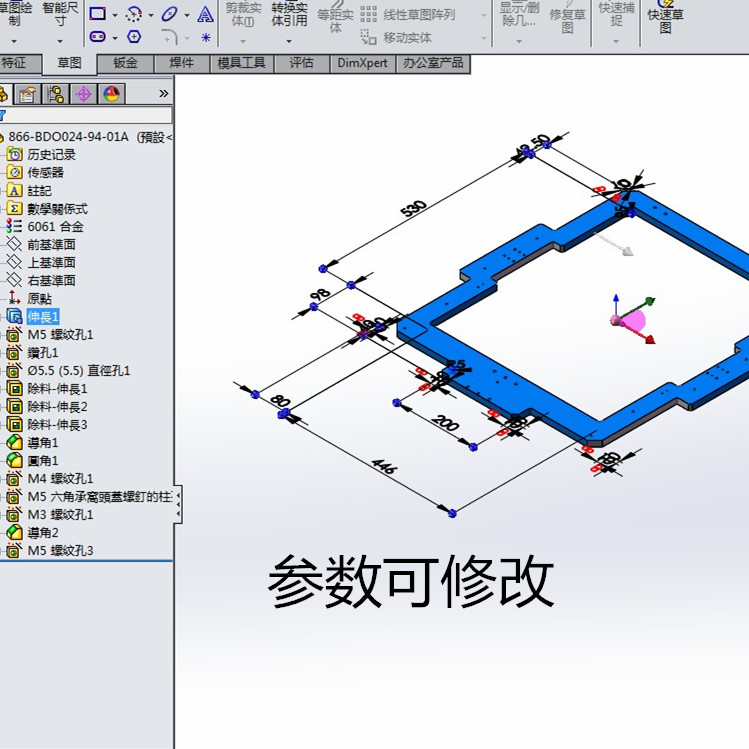
Task: Click the sketch fillet tool
Action: 170,37
